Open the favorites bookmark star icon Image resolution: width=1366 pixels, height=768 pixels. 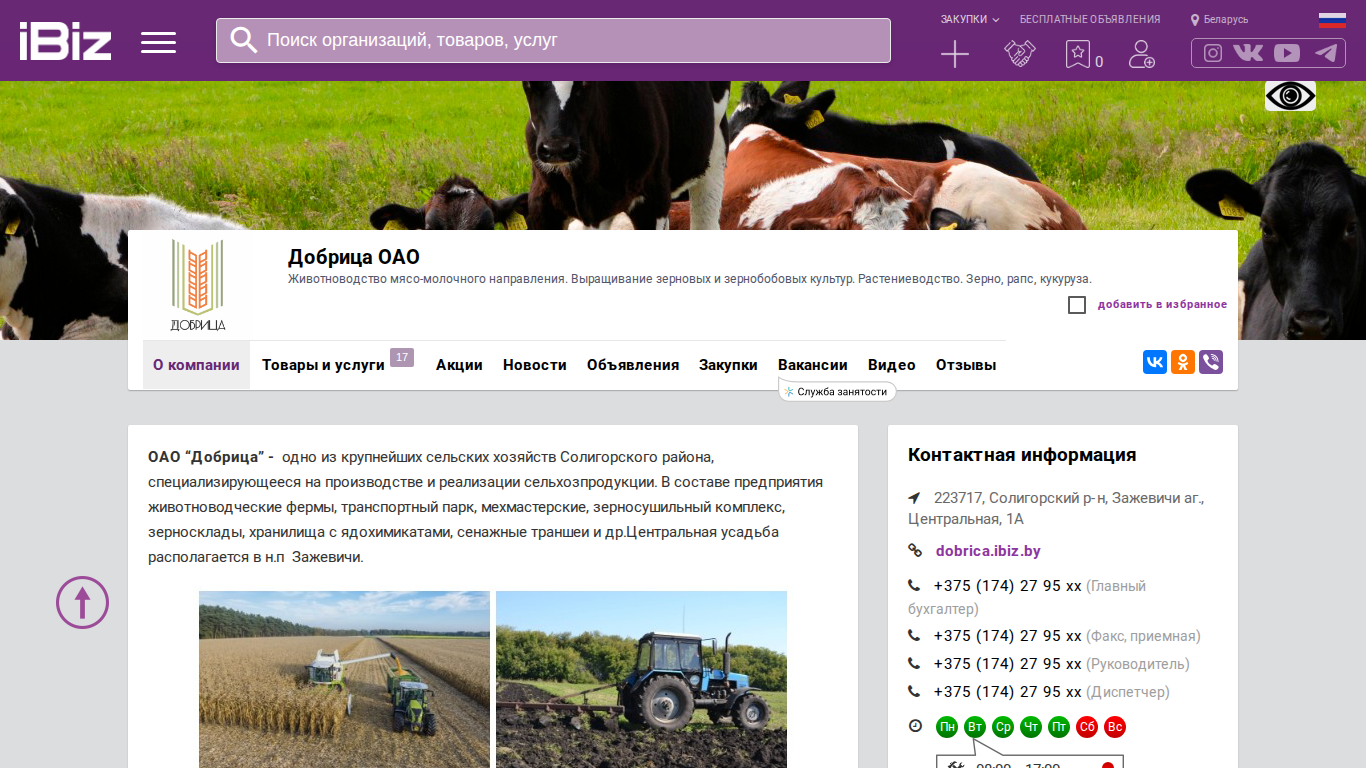(x=1078, y=54)
